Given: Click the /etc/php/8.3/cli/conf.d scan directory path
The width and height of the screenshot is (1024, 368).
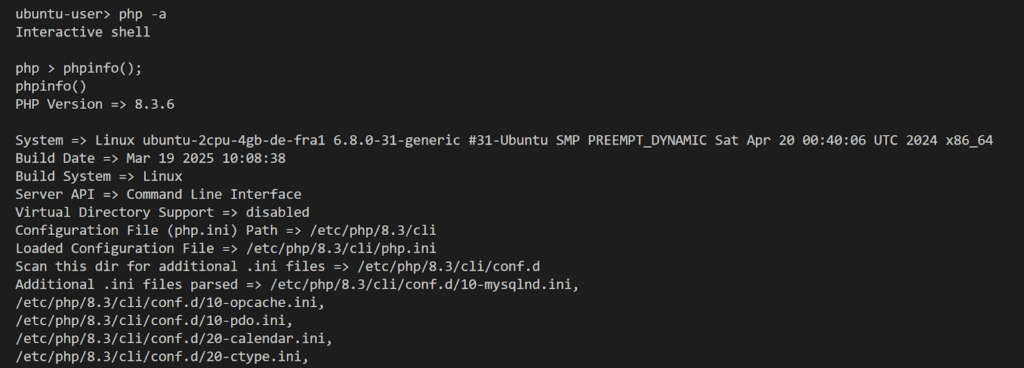Looking at the screenshot, I should point(449,267).
